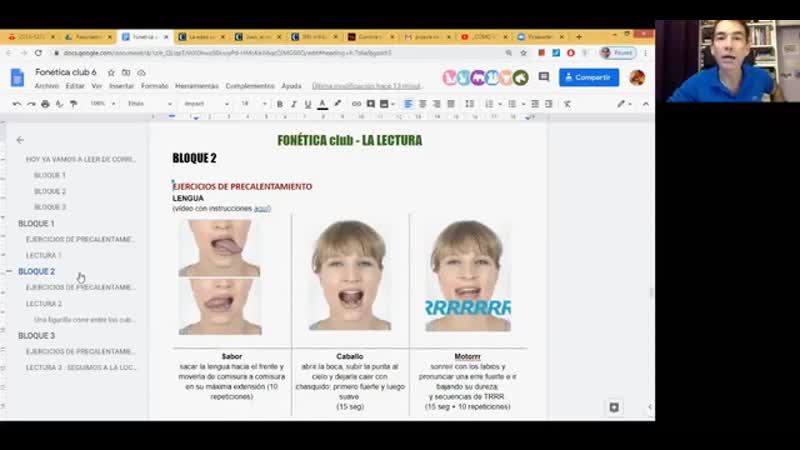Open the numbered list dropdown
This screenshot has height=450, width=800.
493,104
